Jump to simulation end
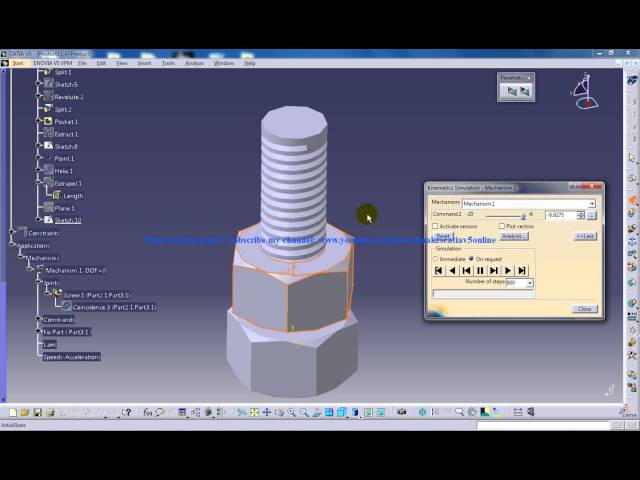This screenshot has width=640, height=480. [x=522, y=271]
